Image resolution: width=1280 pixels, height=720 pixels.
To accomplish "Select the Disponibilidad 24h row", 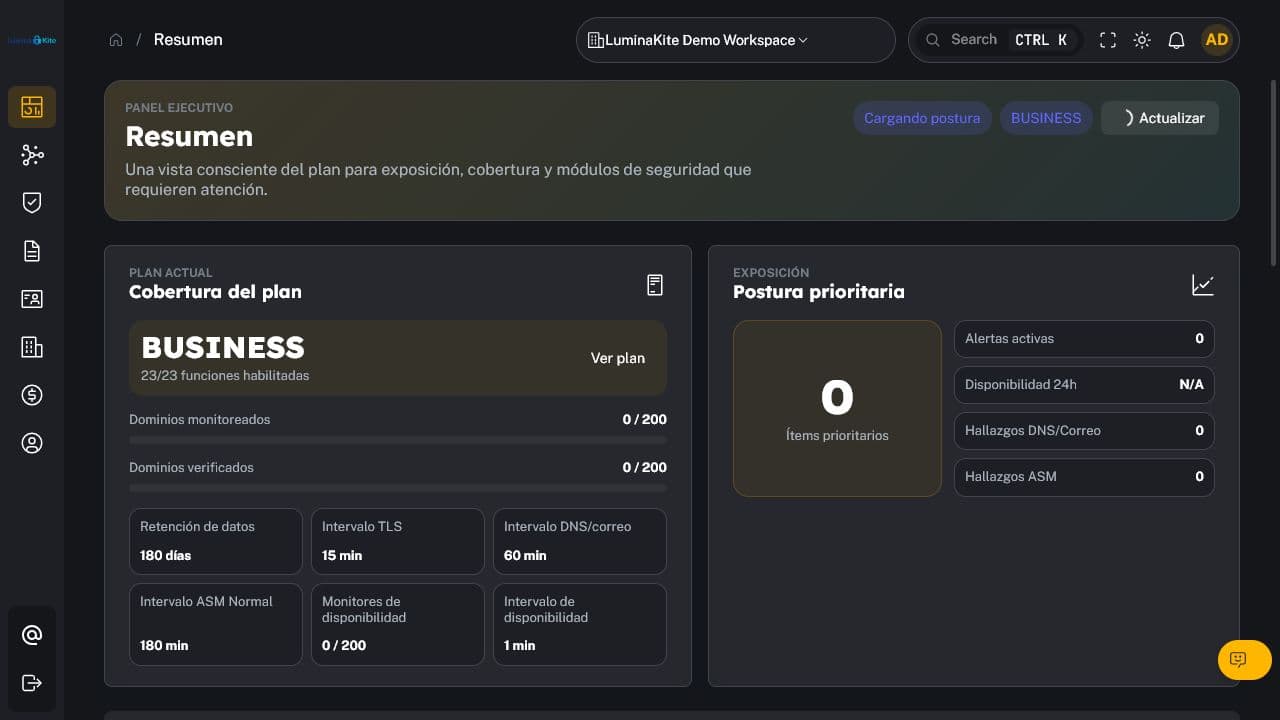I will [1084, 385].
